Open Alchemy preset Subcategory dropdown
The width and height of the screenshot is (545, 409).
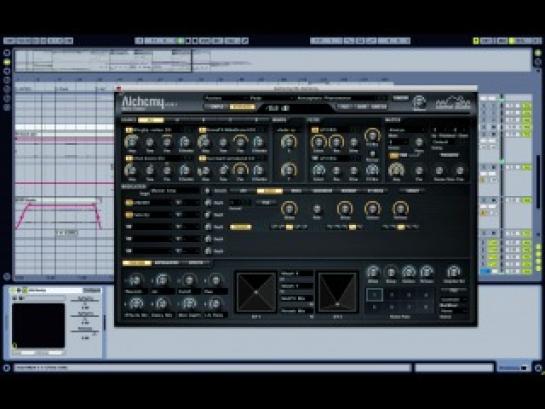click(x=270, y=98)
